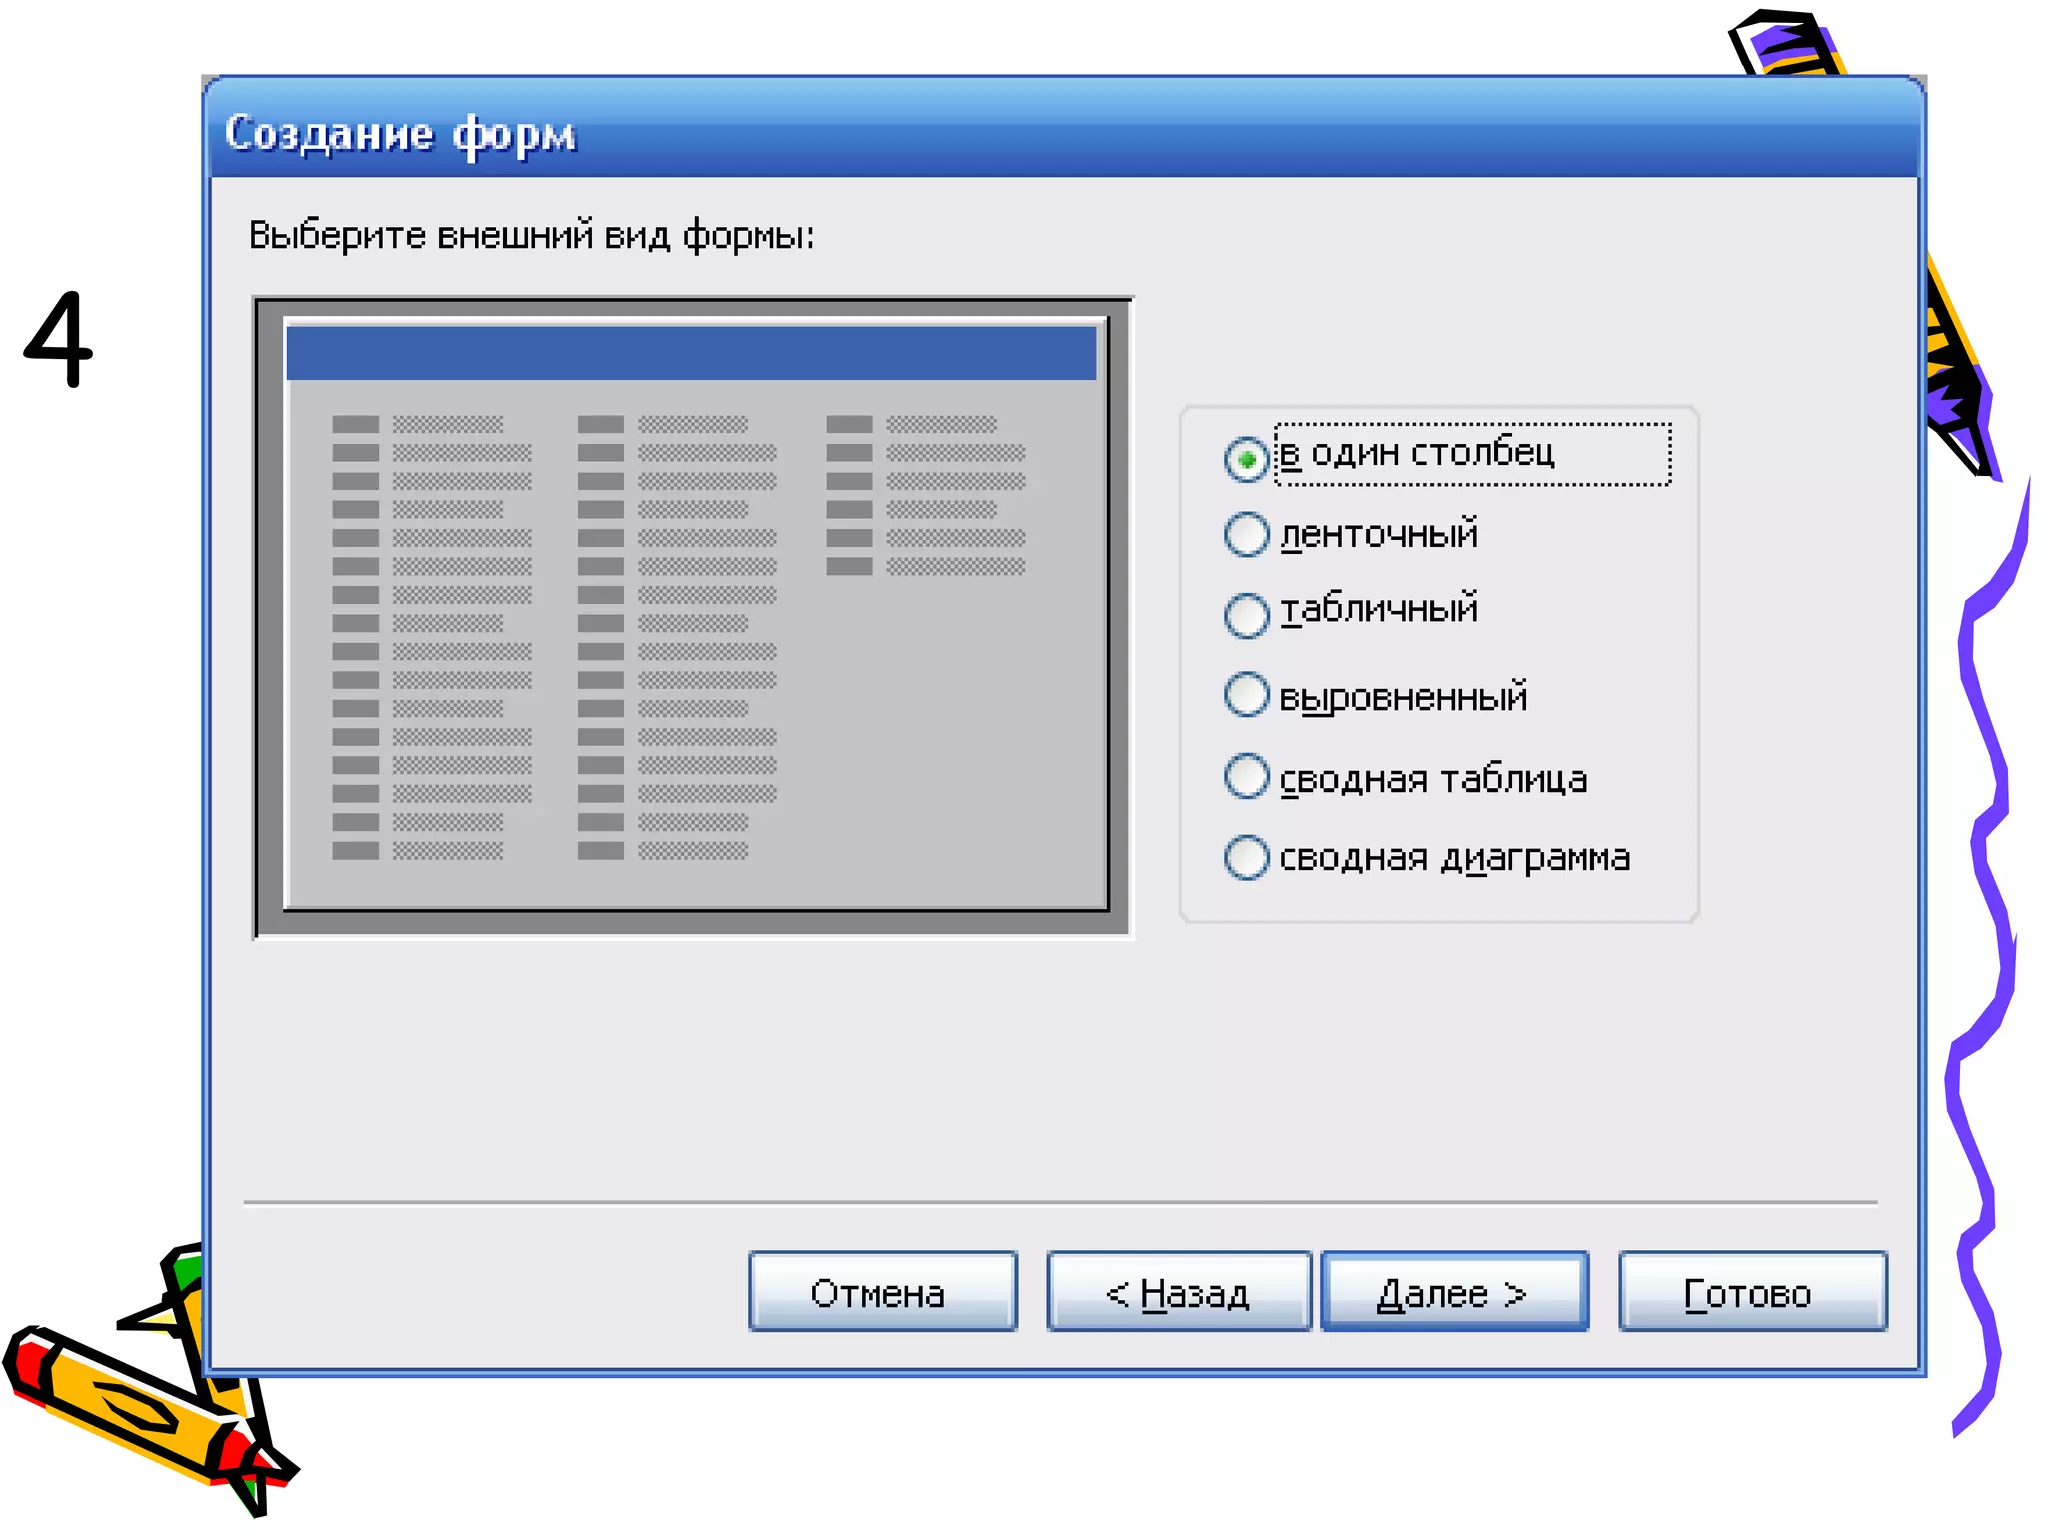Choose the 'ленточный' layout option
Screen dimensions: 2048x1536
[x=1247, y=535]
